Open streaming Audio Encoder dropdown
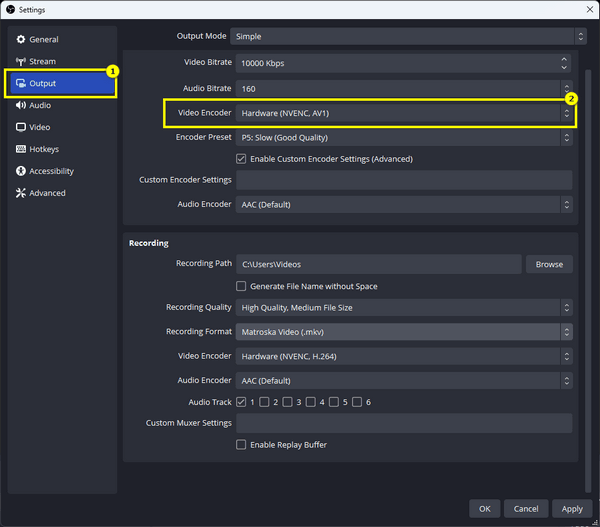 (404, 205)
